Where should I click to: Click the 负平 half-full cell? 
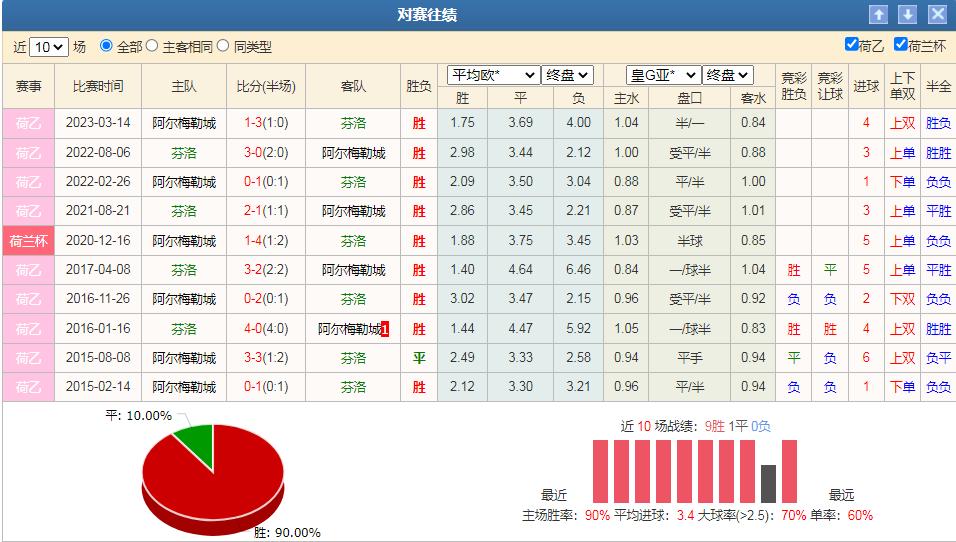coord(938,358)
